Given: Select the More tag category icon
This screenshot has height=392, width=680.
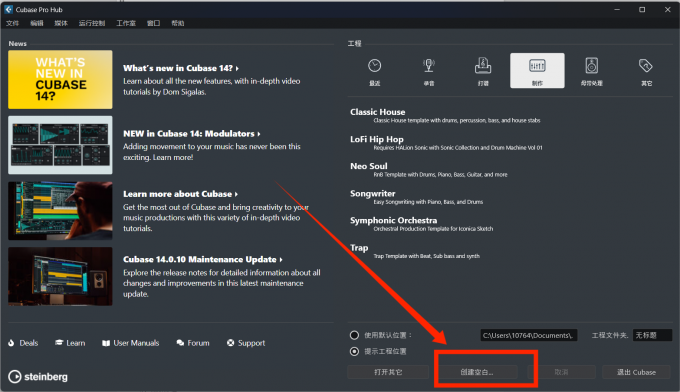Looking at the screenshot, I should [645, 66].
